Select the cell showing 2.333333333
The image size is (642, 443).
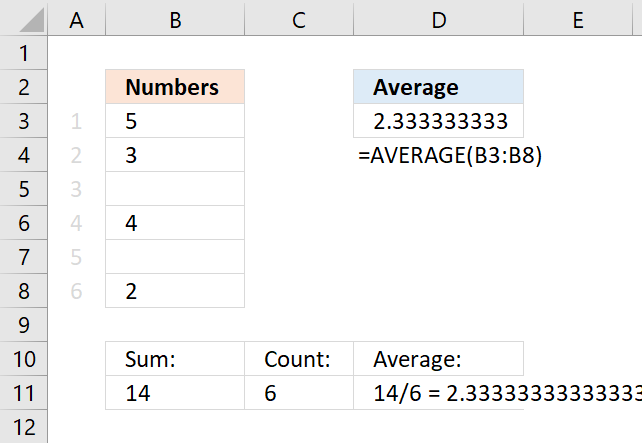pos(439,121)
